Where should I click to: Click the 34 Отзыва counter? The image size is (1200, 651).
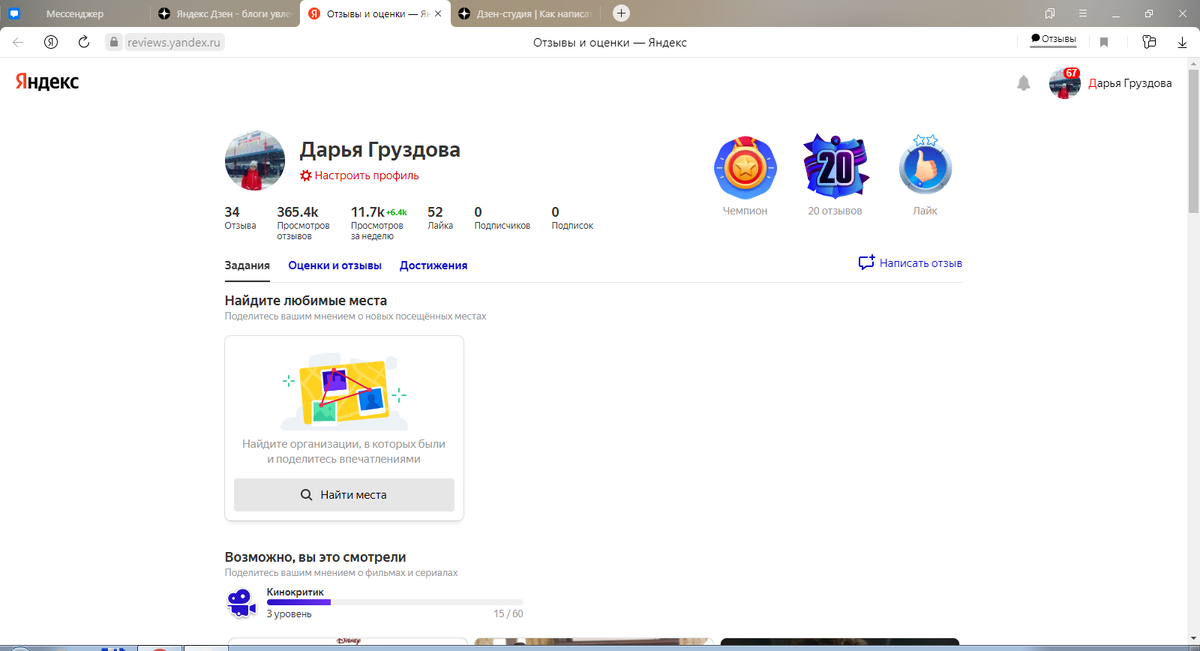[240, 218]
